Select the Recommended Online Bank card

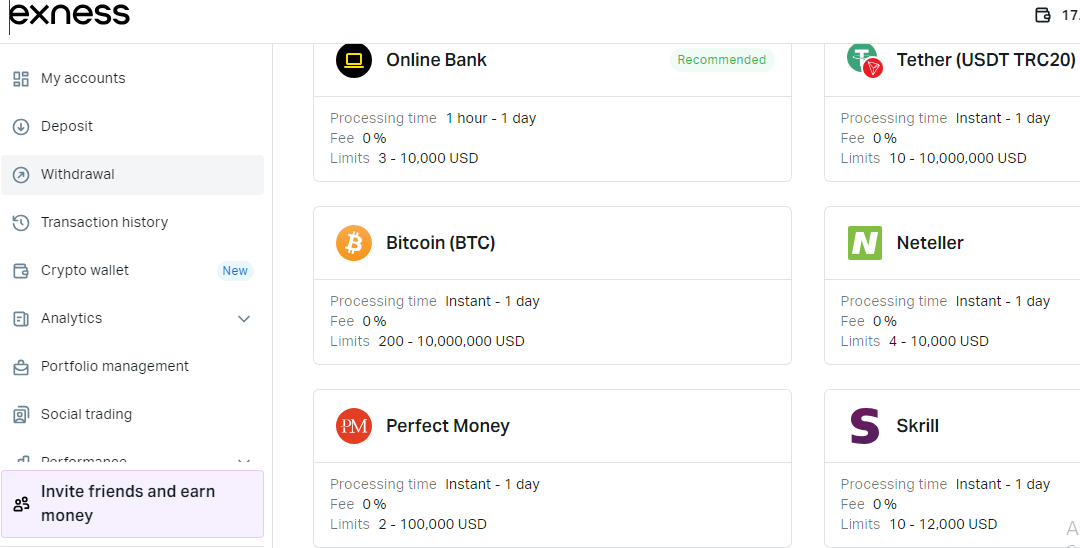(552, 110)
